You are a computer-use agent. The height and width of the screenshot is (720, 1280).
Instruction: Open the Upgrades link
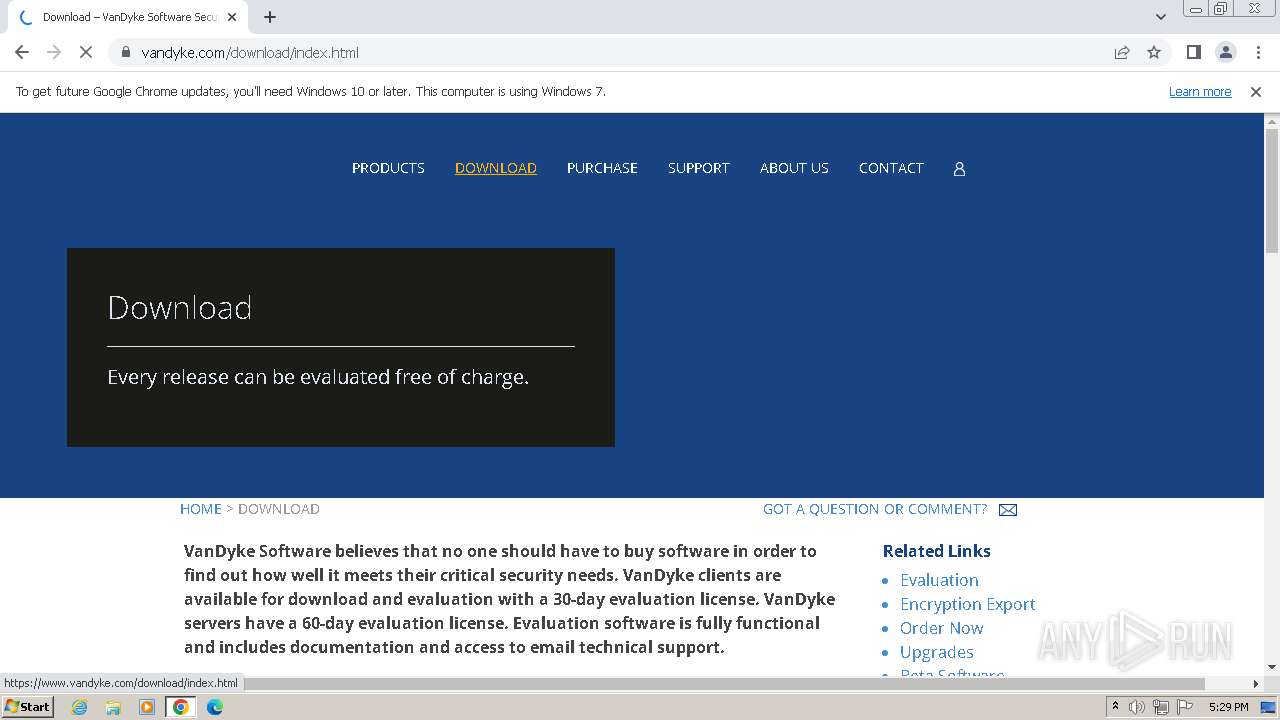click(x=936, y=652)
